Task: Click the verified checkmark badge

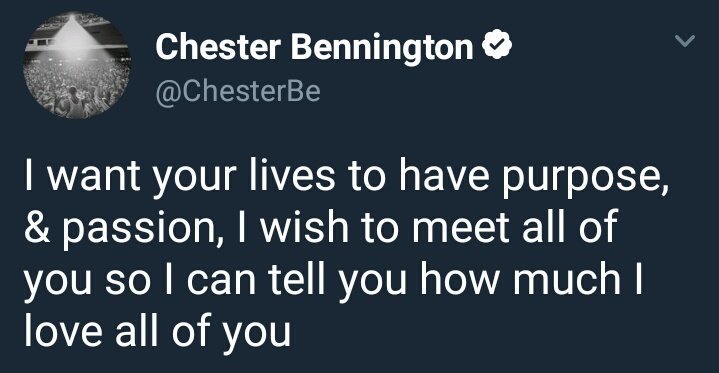Action: [x=497, y=45]
